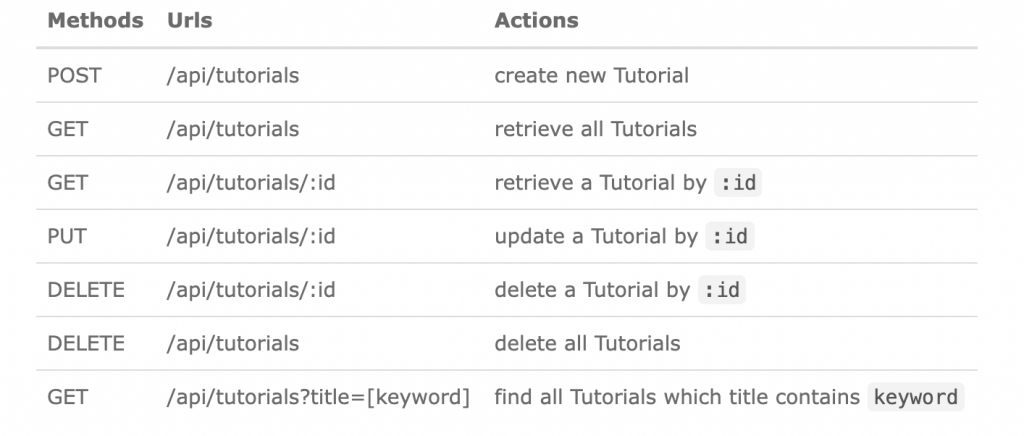Click 'delete all Tutorials' action text
The image size is (1024, 436).
(x=587, y=343)
